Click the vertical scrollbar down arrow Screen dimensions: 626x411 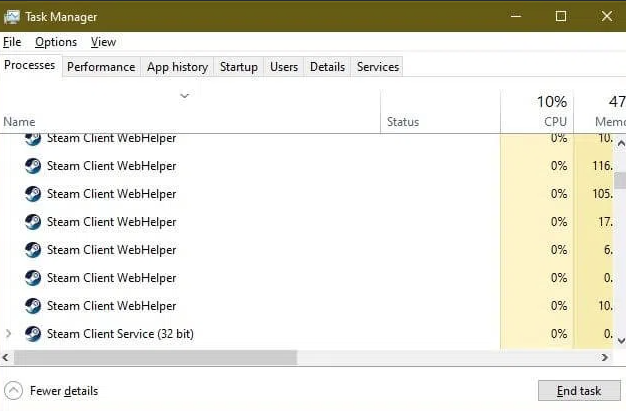pos(621,340)
